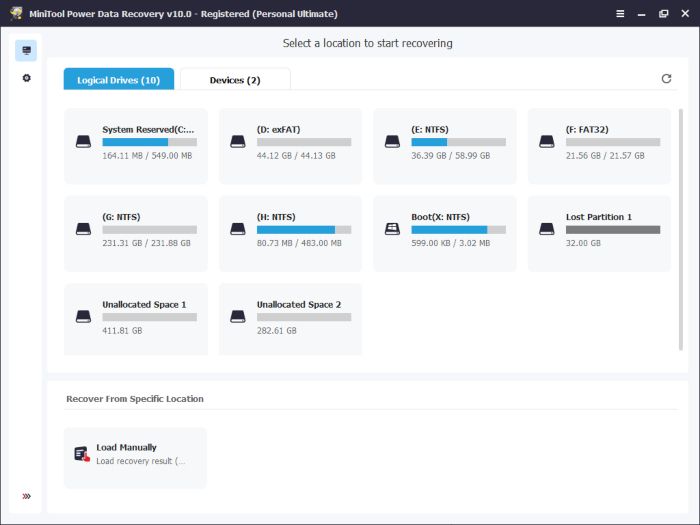Click the D: exFAT usage bar
Screen dimensions: 700x525
(304, 142)
